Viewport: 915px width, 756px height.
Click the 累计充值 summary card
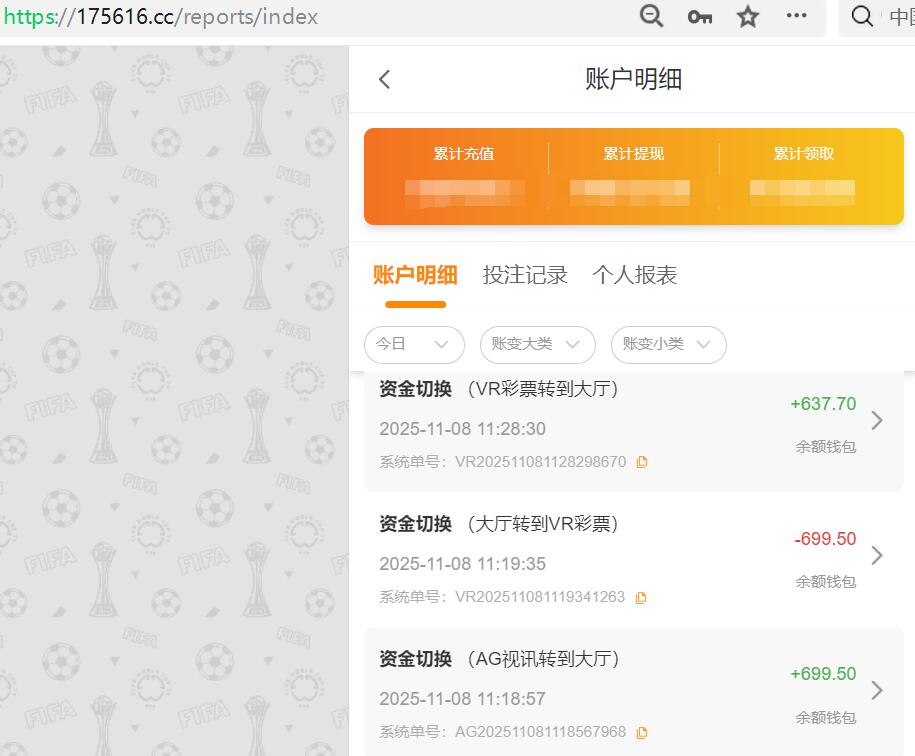[463, 173]
